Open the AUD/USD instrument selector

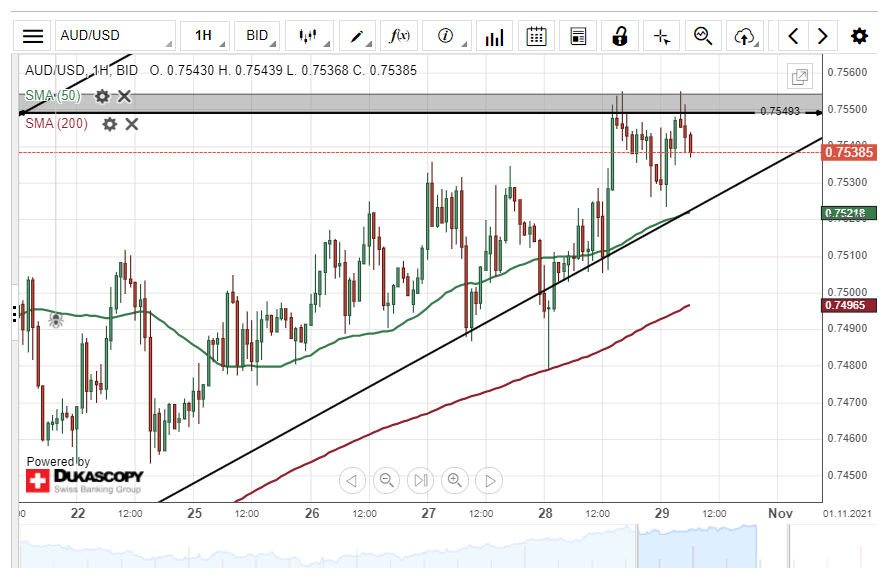(x=115, y=36)
